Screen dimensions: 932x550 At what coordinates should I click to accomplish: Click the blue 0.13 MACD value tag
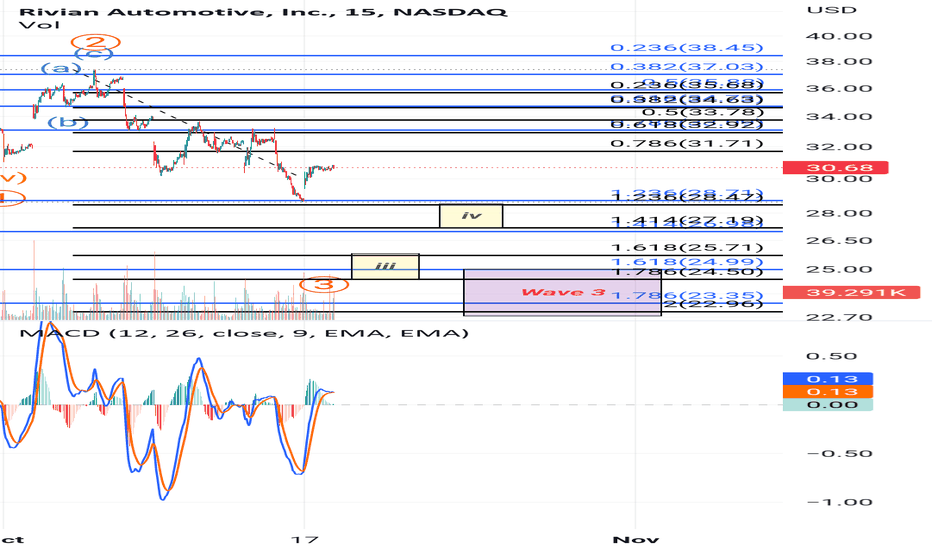828,379
